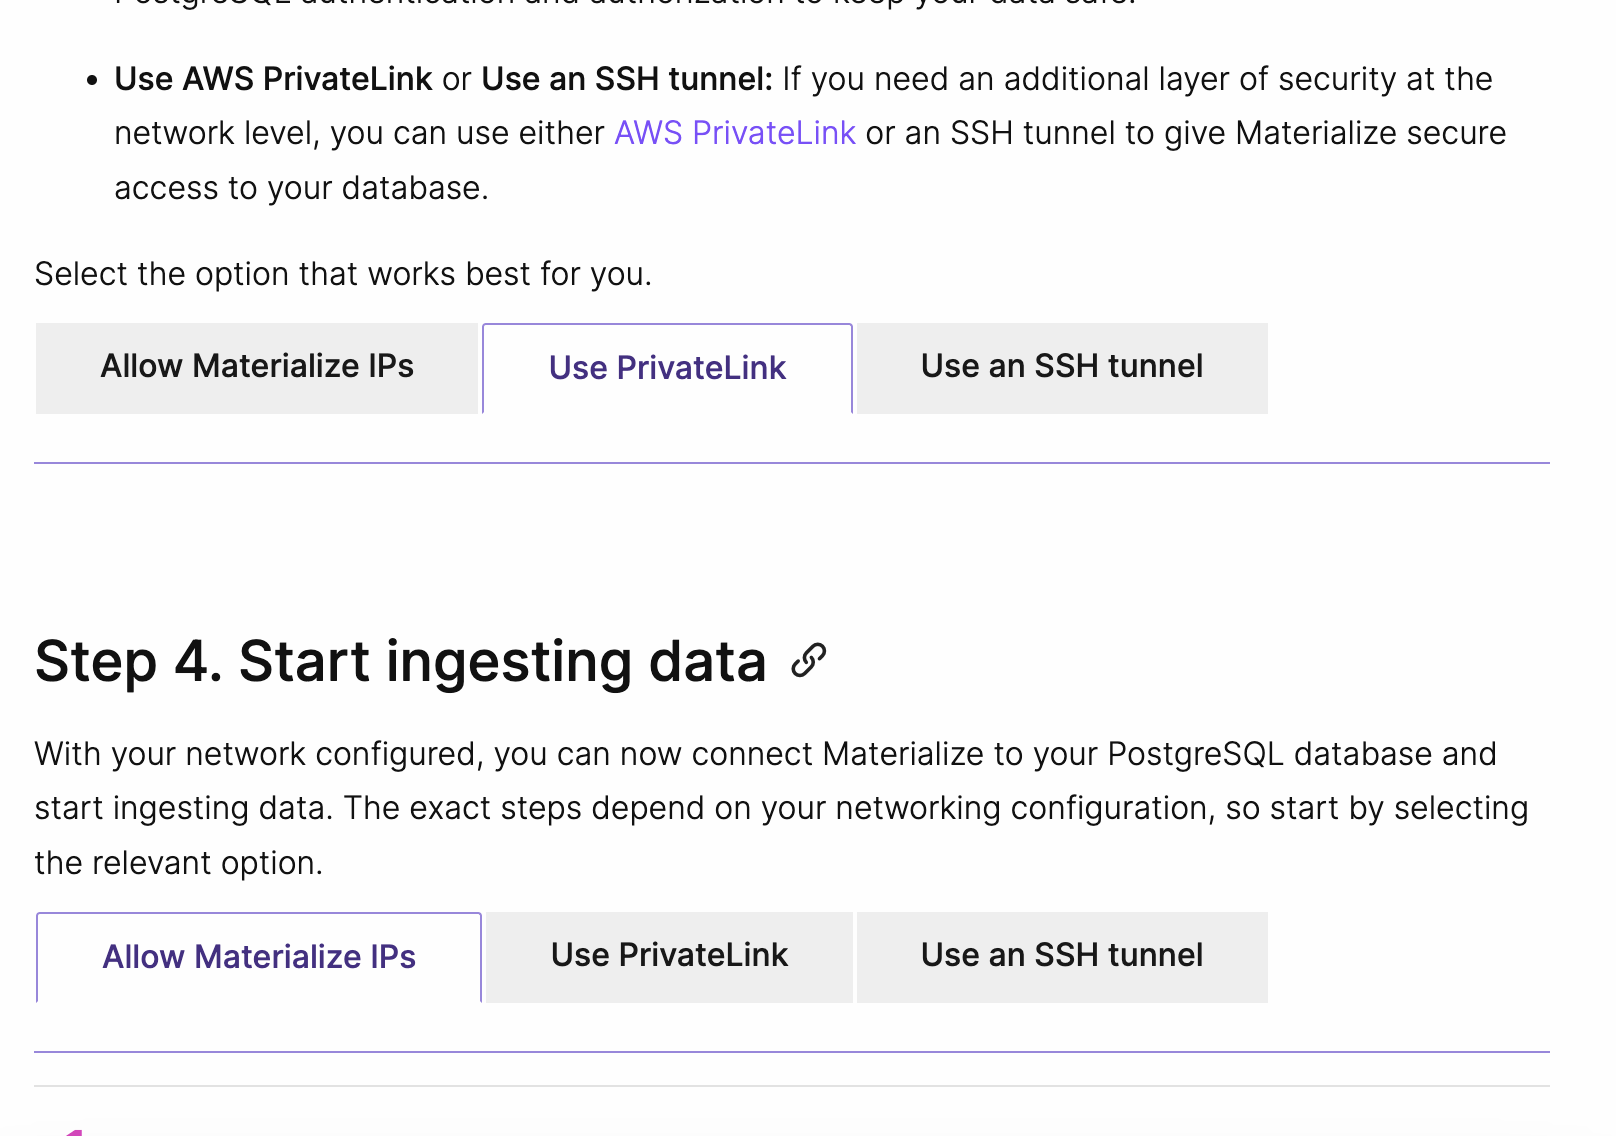This screenshot has height=1136, width=1616.
Task: Select the bullet marker before Use AWS PrivateLink
Action: pyautogui.click(x=92, y=80)
